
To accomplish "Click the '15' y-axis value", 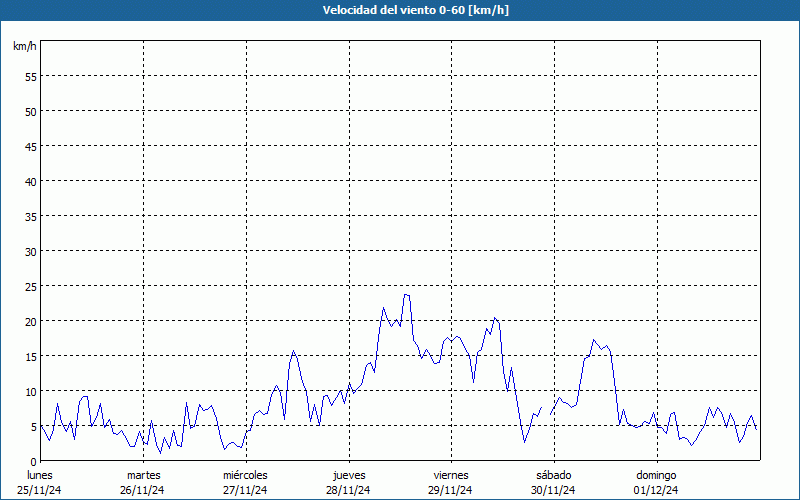I will (31, 356).
